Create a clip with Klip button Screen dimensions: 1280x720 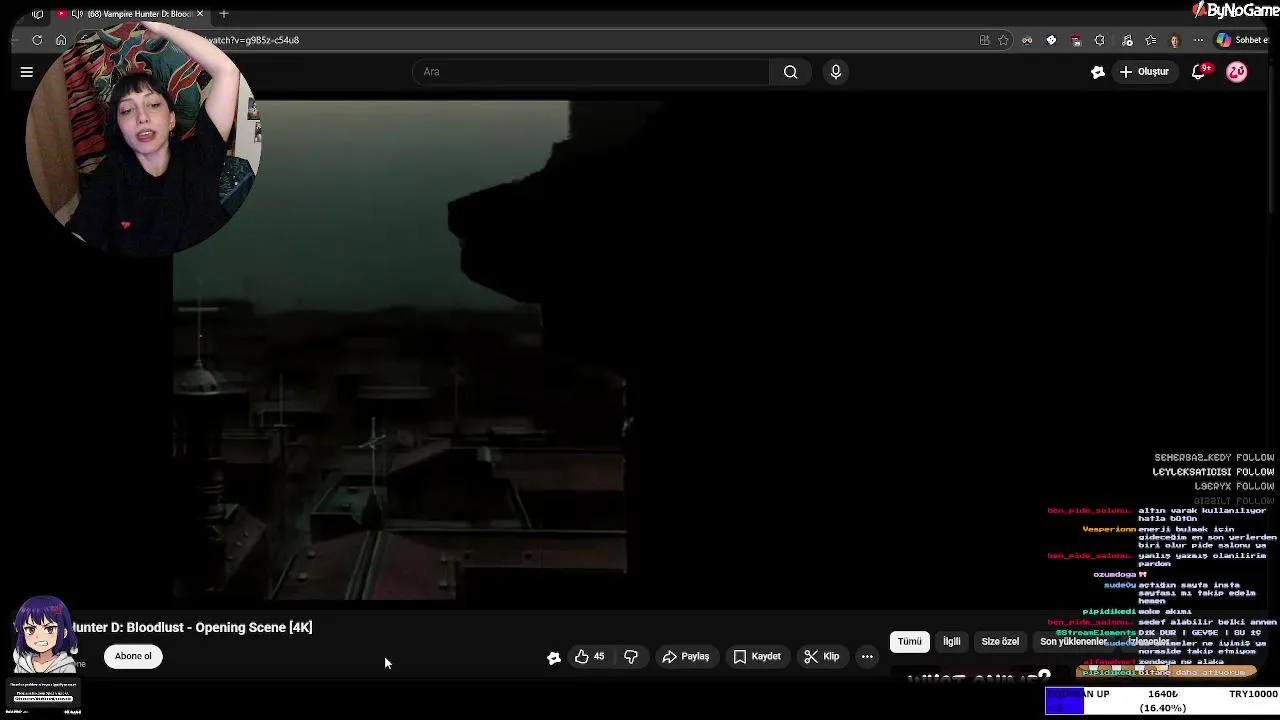tap(822, 657)
